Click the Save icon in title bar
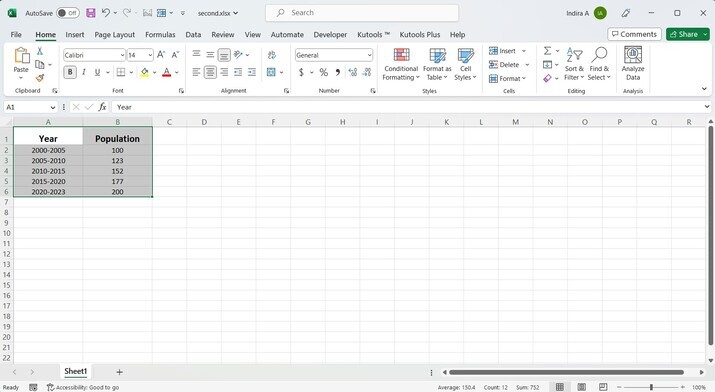Screen dimensions: 715x392 [91, 13]
